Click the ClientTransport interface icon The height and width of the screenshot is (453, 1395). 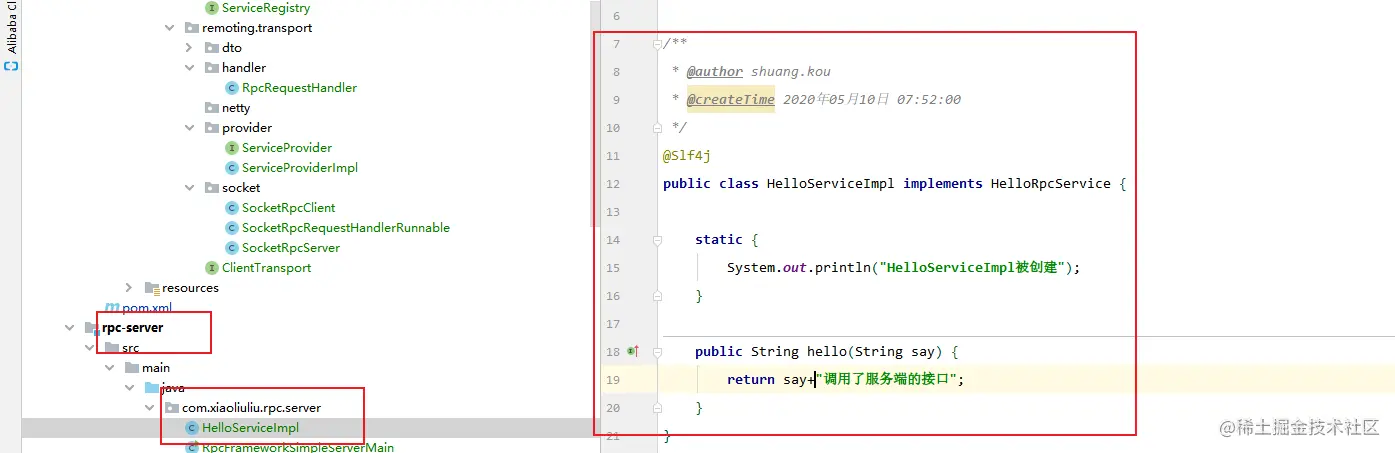pos(212,268)
